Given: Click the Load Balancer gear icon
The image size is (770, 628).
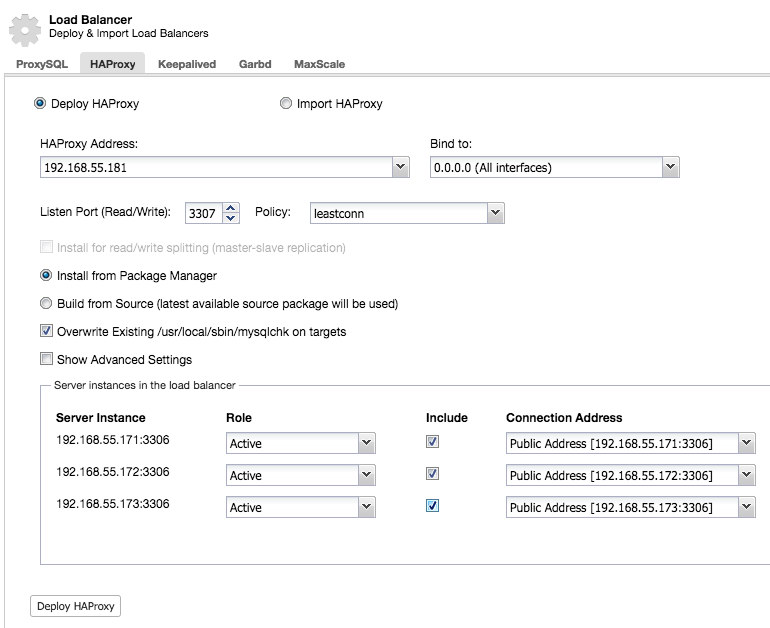Looking at the screenshot, I should click(25, 29).
